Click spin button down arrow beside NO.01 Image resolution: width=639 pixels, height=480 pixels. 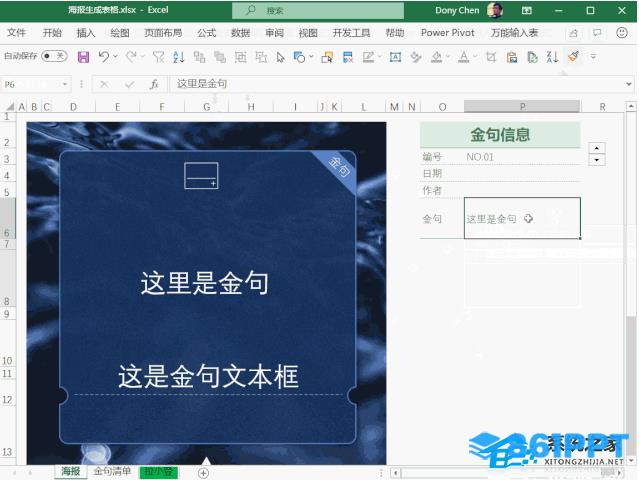[597, 160]
